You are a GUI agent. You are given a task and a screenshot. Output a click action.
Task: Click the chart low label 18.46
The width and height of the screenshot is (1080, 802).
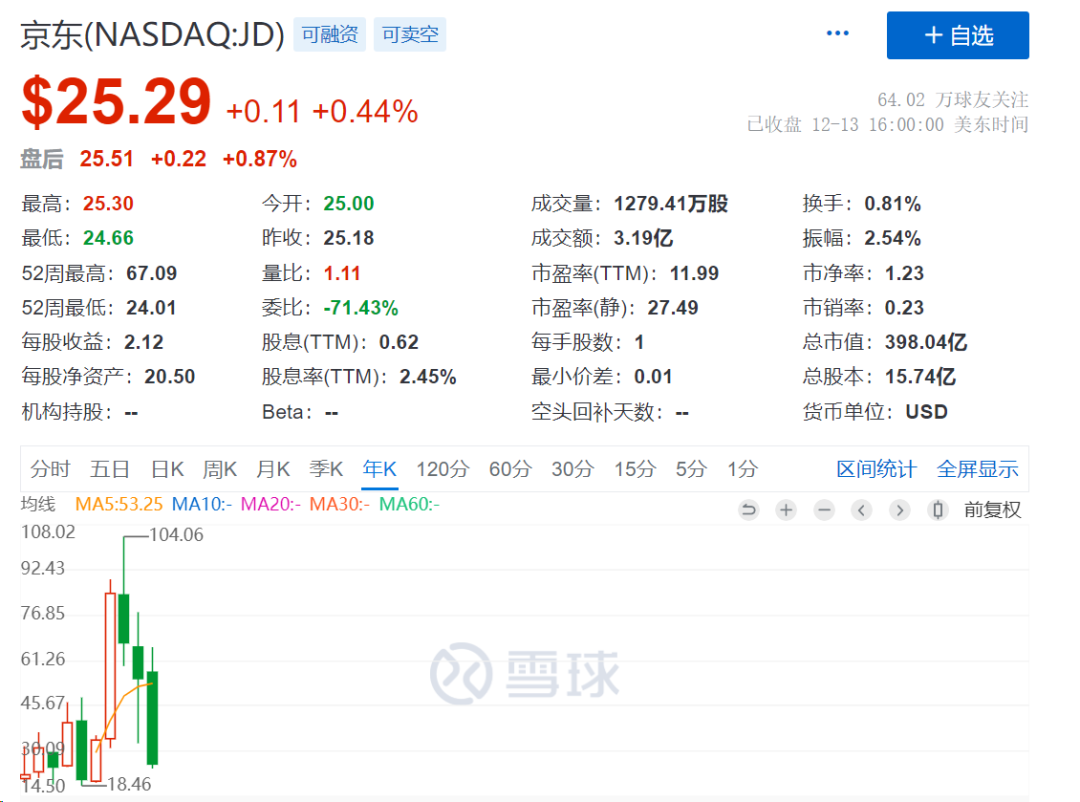click(x=129, y=784)
